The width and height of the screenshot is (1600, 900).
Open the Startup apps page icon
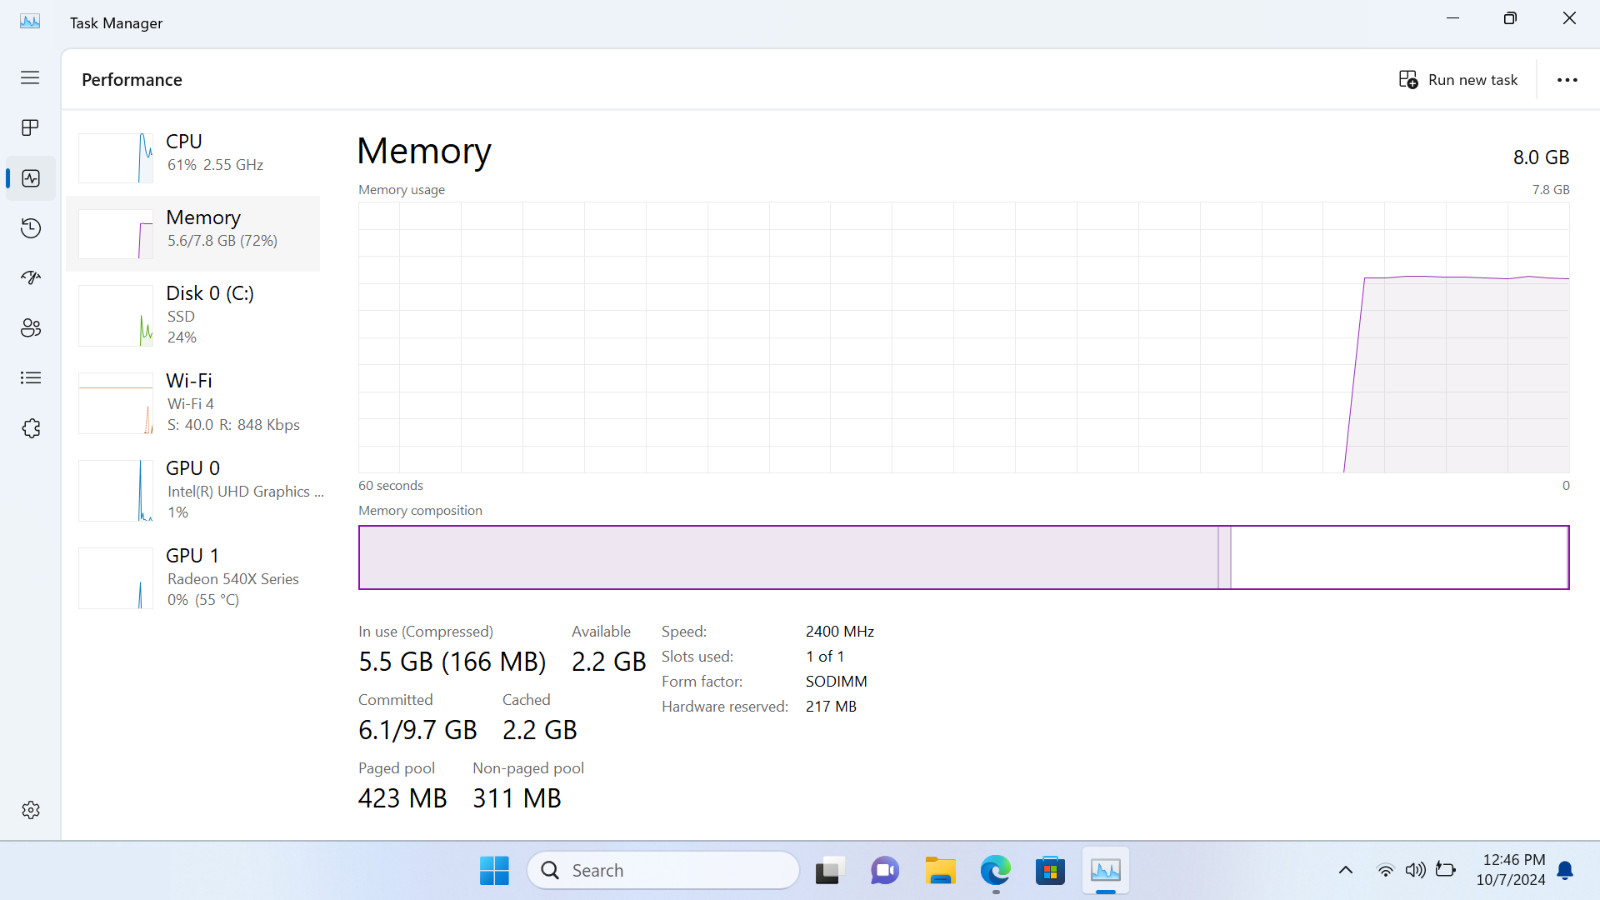coord(31,278)
